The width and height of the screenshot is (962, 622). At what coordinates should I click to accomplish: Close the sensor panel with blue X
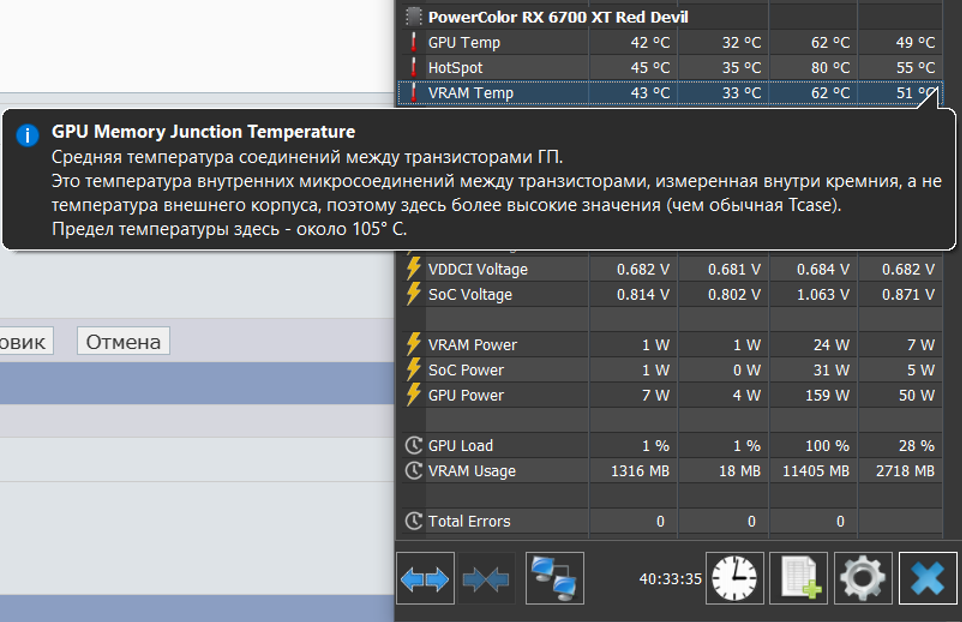click(927, 578)
